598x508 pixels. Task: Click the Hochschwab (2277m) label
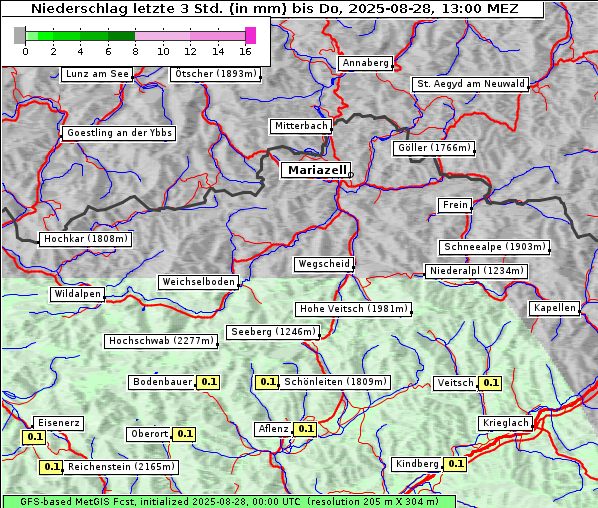click(x=161, y=341)
